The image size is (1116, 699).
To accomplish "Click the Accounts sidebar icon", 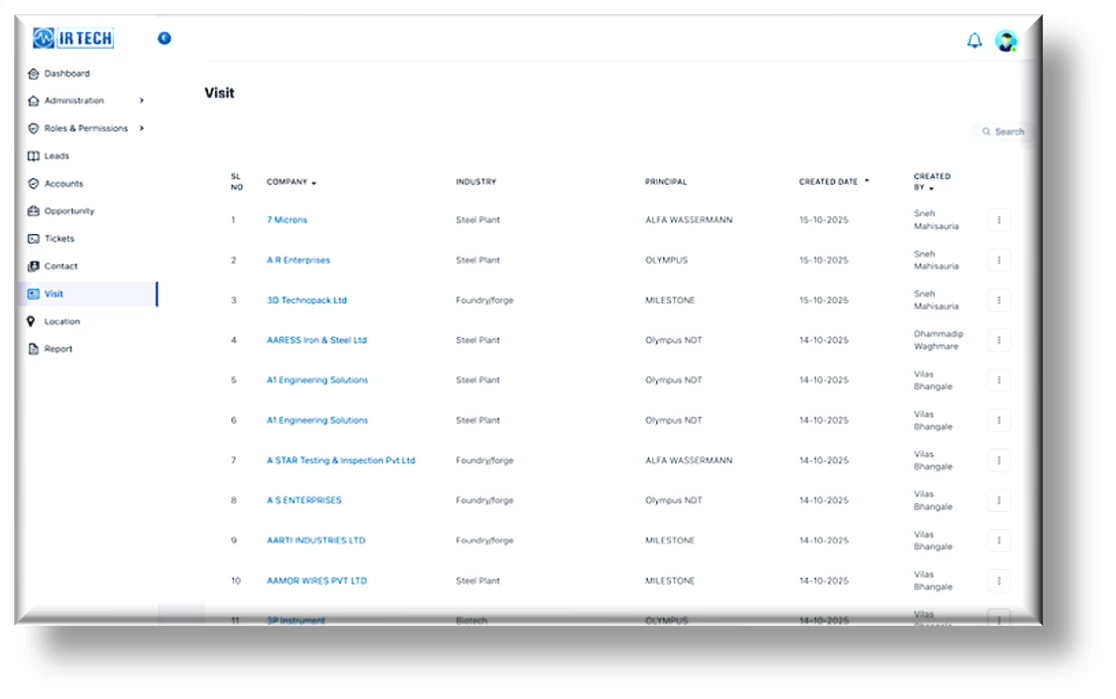I will pos(33,184).
